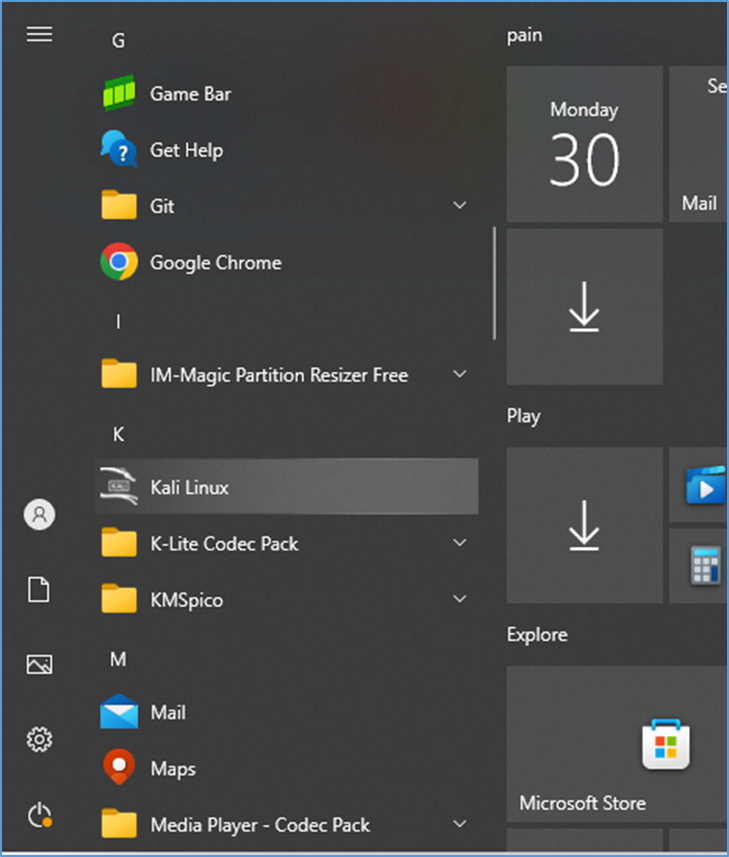Click the Power icon in sidebar
This screenshot has width=729, height=857.
tap(39, 815)
